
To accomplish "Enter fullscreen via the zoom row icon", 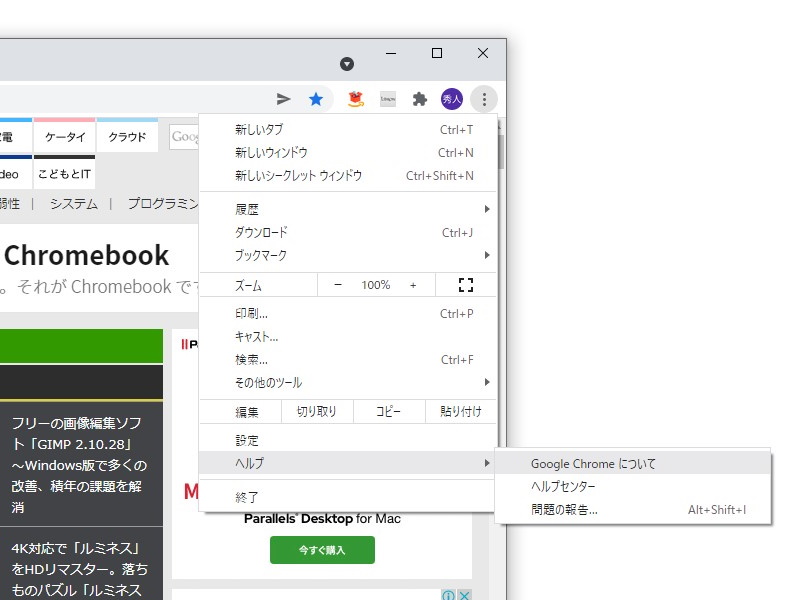I will pyautogui.click(x=465, y=285).
